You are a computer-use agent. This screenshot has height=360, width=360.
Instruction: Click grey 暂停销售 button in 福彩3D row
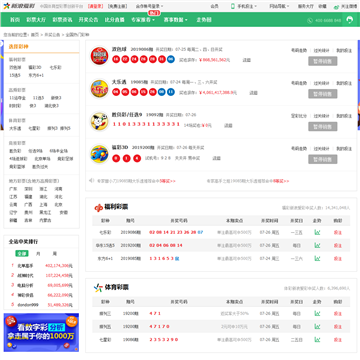323,159
